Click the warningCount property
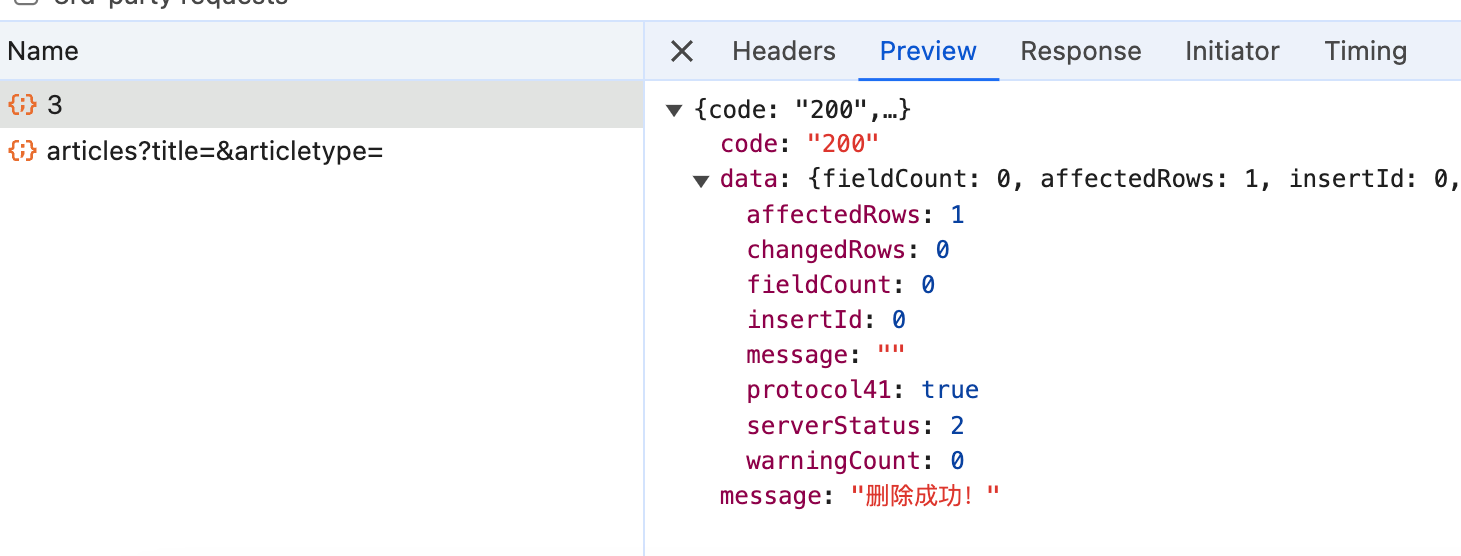This screenshot has height=556, width=1461. click(832, 461)
